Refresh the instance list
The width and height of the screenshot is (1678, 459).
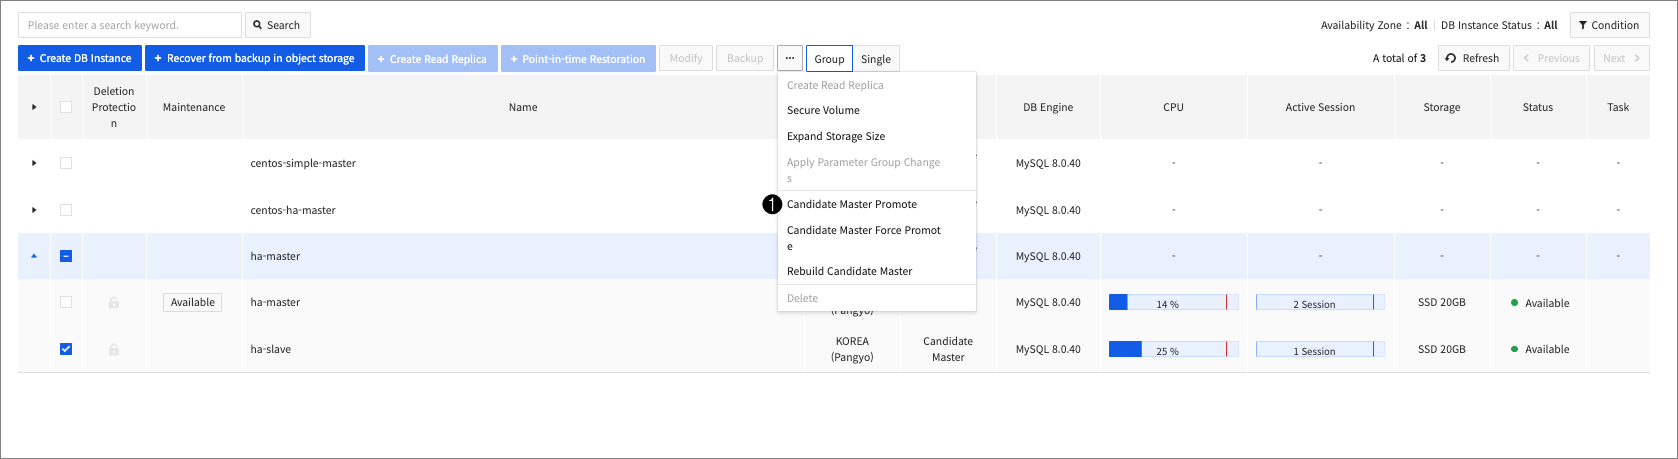coord(1472,58)
